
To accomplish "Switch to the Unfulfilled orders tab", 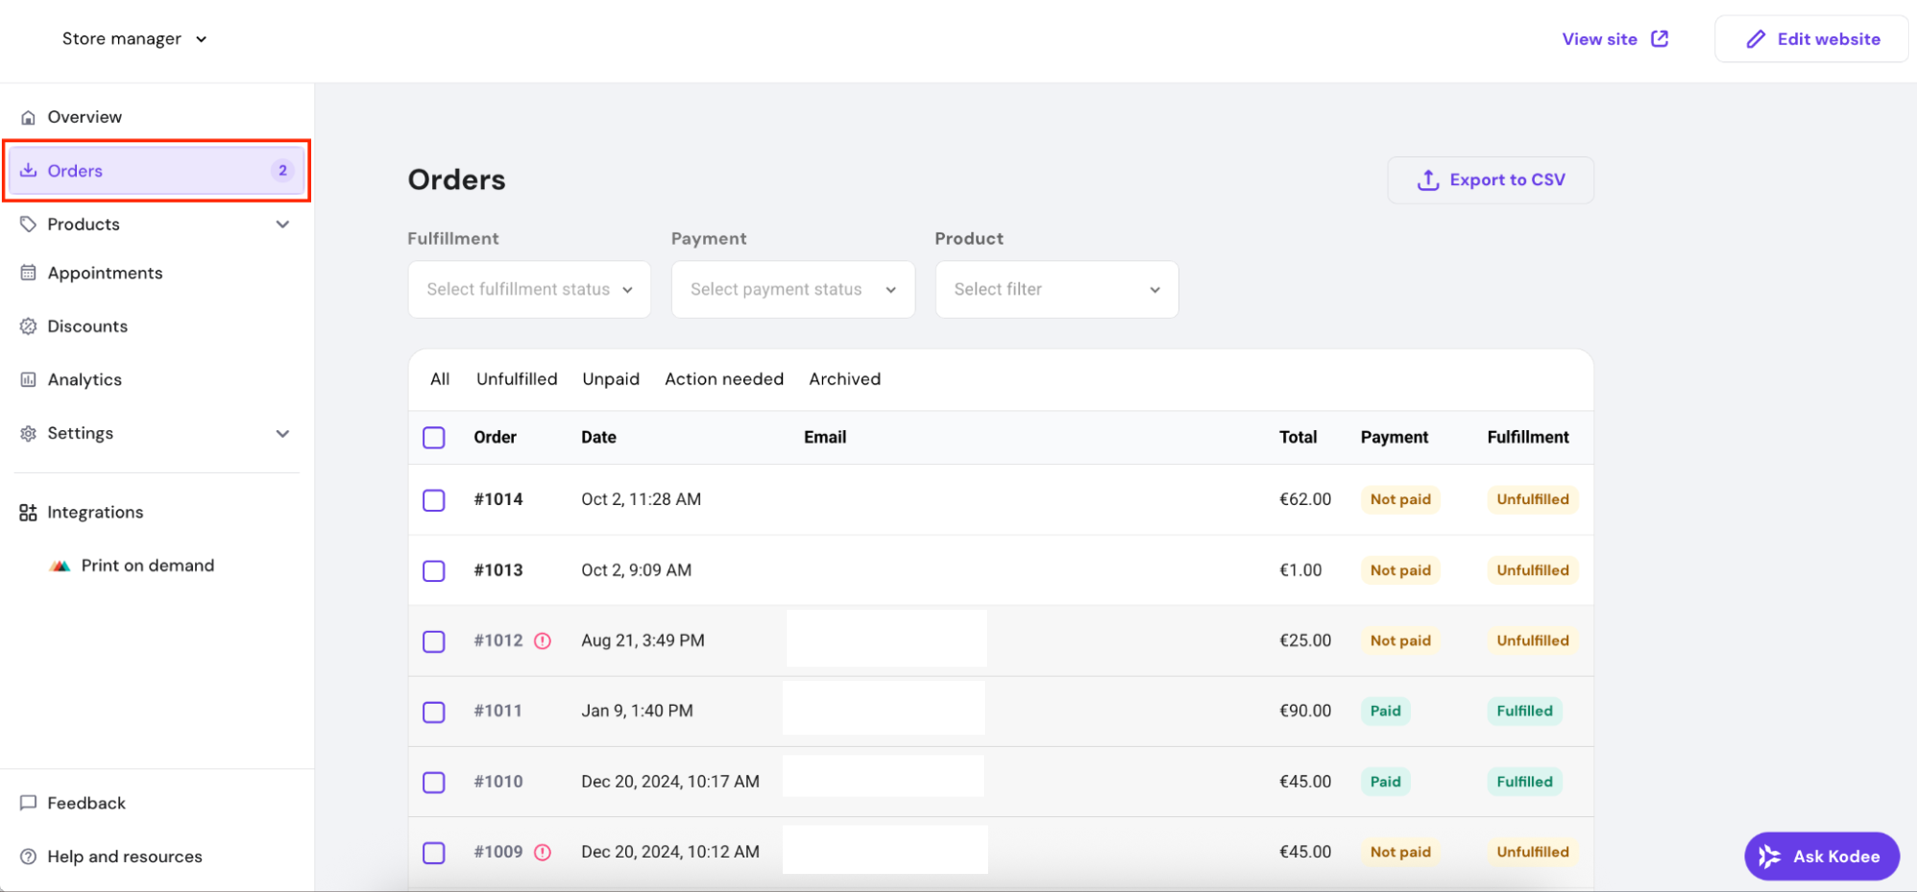I will click(x=516, y=379).
